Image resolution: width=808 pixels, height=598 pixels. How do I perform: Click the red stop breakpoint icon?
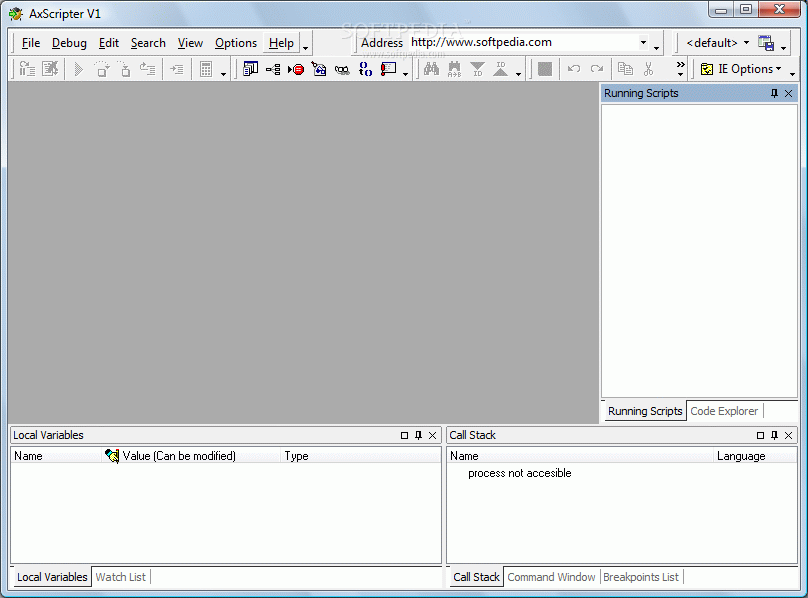coord(296,70)
